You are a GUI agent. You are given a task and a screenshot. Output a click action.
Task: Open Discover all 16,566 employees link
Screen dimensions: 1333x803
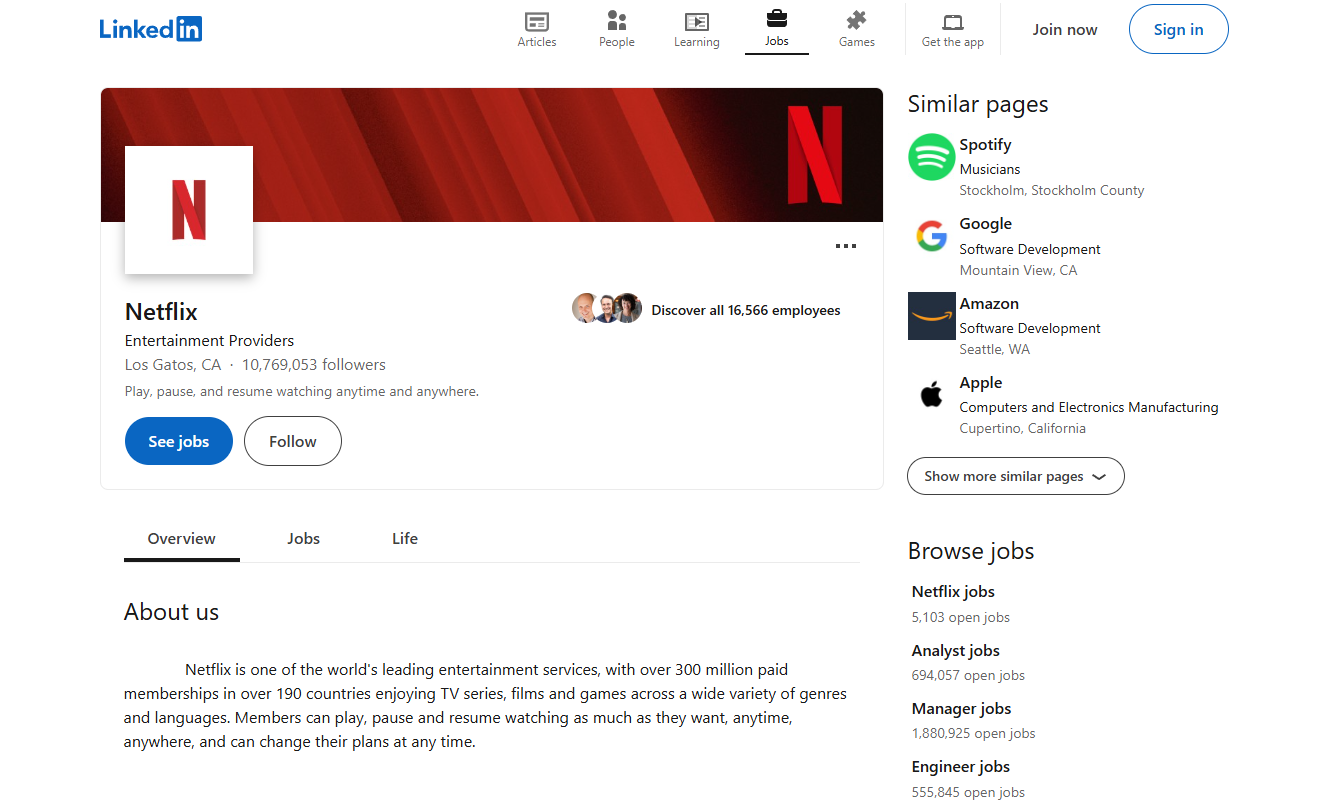745,310
